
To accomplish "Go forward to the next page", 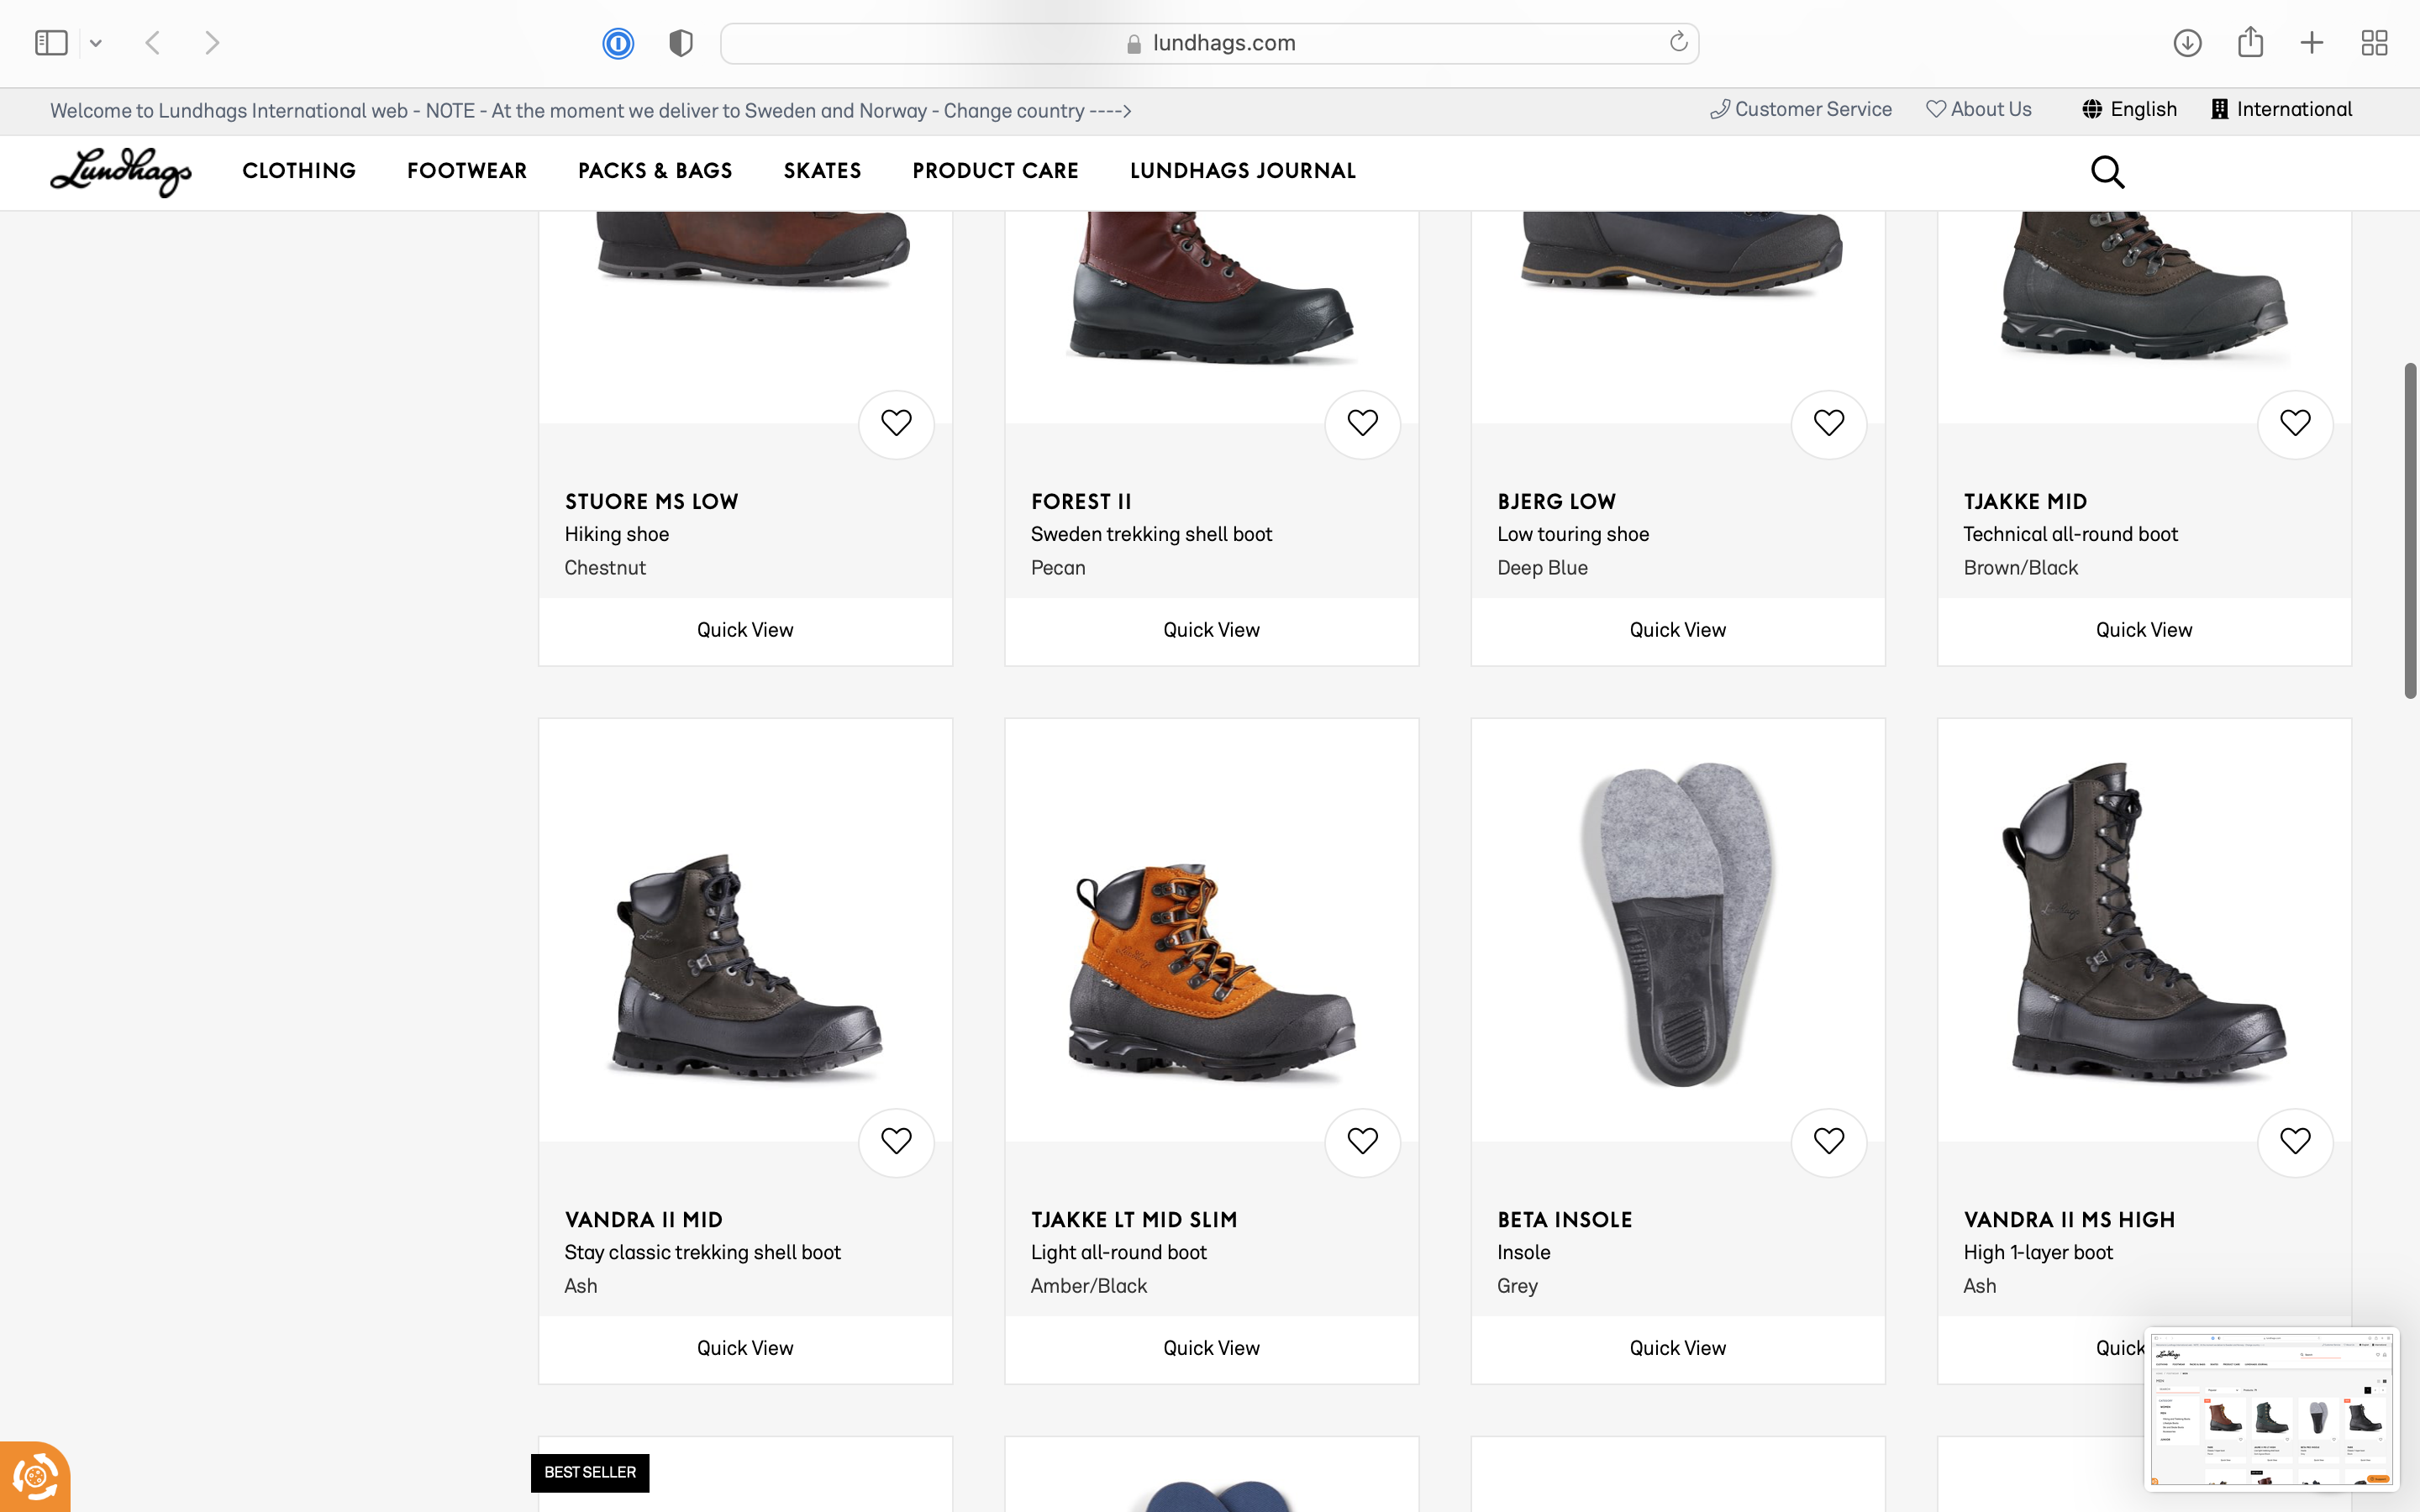I will pyautogui.click(x=212, y=43).
